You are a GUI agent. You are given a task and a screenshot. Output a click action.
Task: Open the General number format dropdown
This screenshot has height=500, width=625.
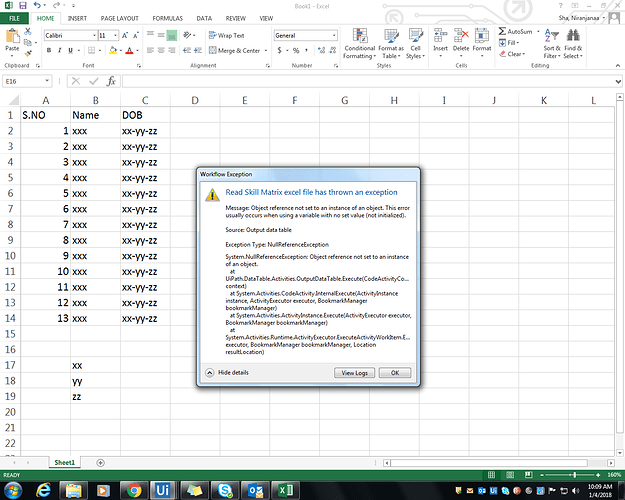point(334,35)
